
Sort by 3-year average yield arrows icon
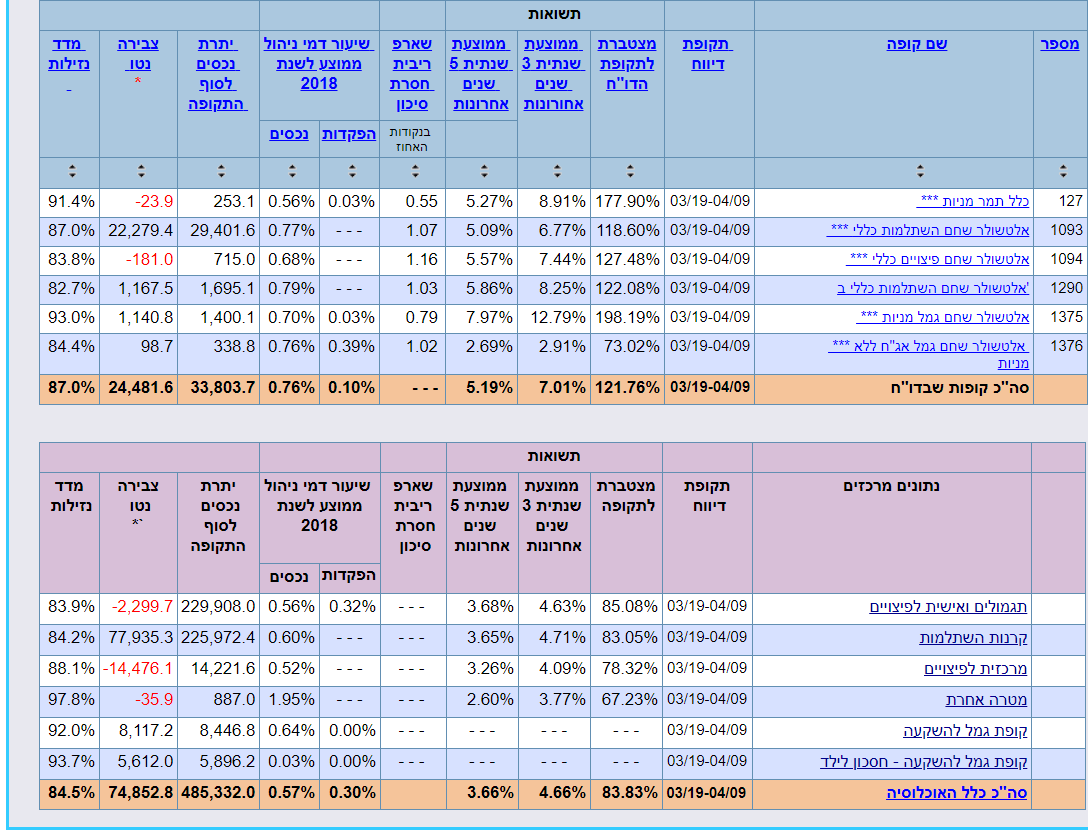(x=556, y=171)
